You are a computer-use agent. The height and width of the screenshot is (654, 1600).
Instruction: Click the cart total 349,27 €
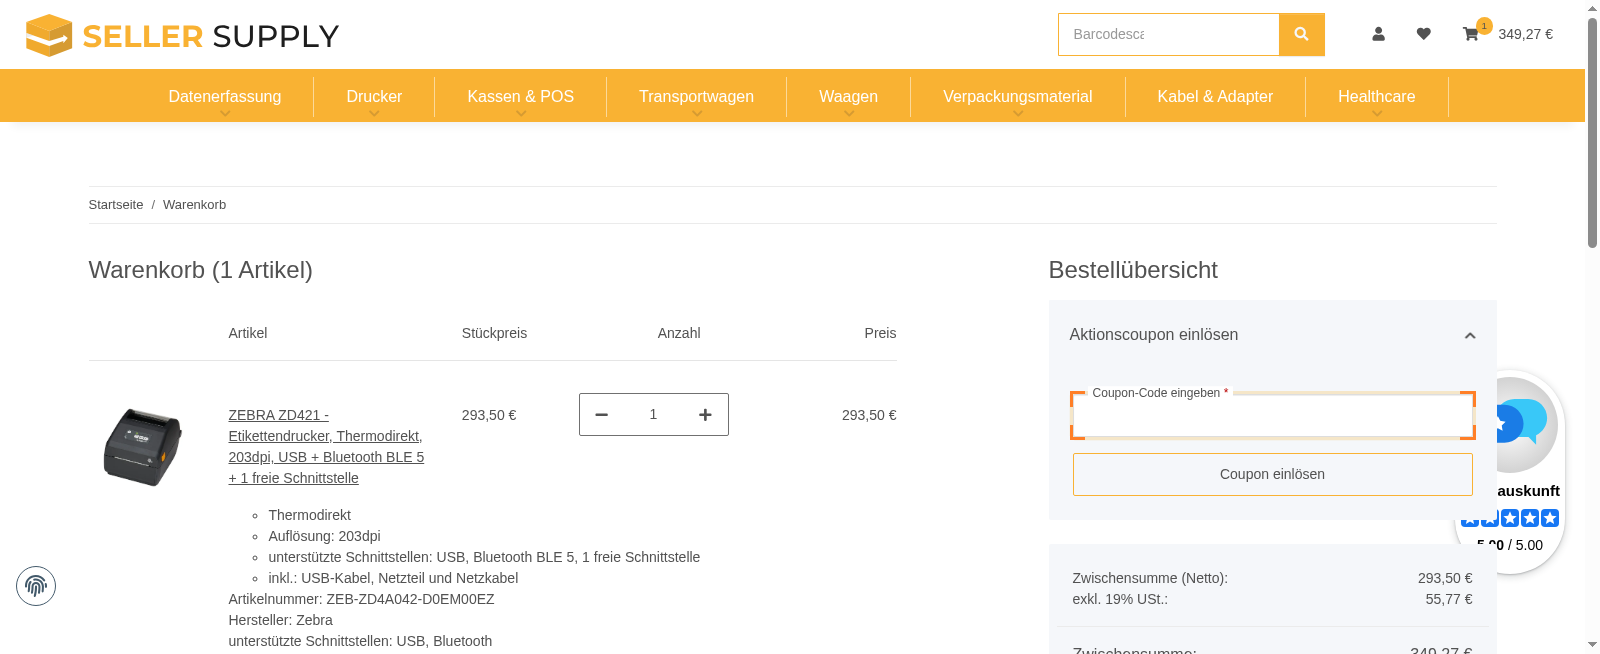click(1525, 34)
